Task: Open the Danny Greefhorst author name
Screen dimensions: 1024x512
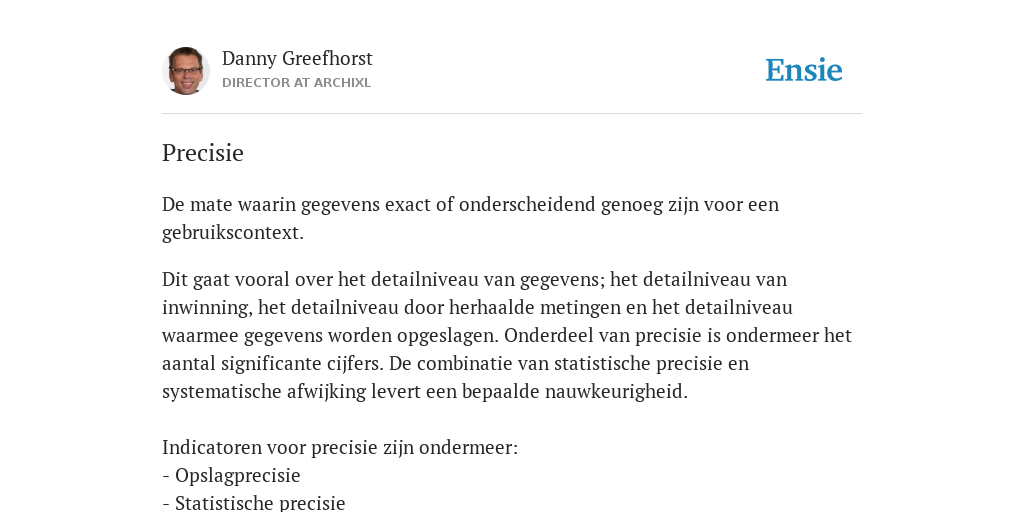Action: 297,59
